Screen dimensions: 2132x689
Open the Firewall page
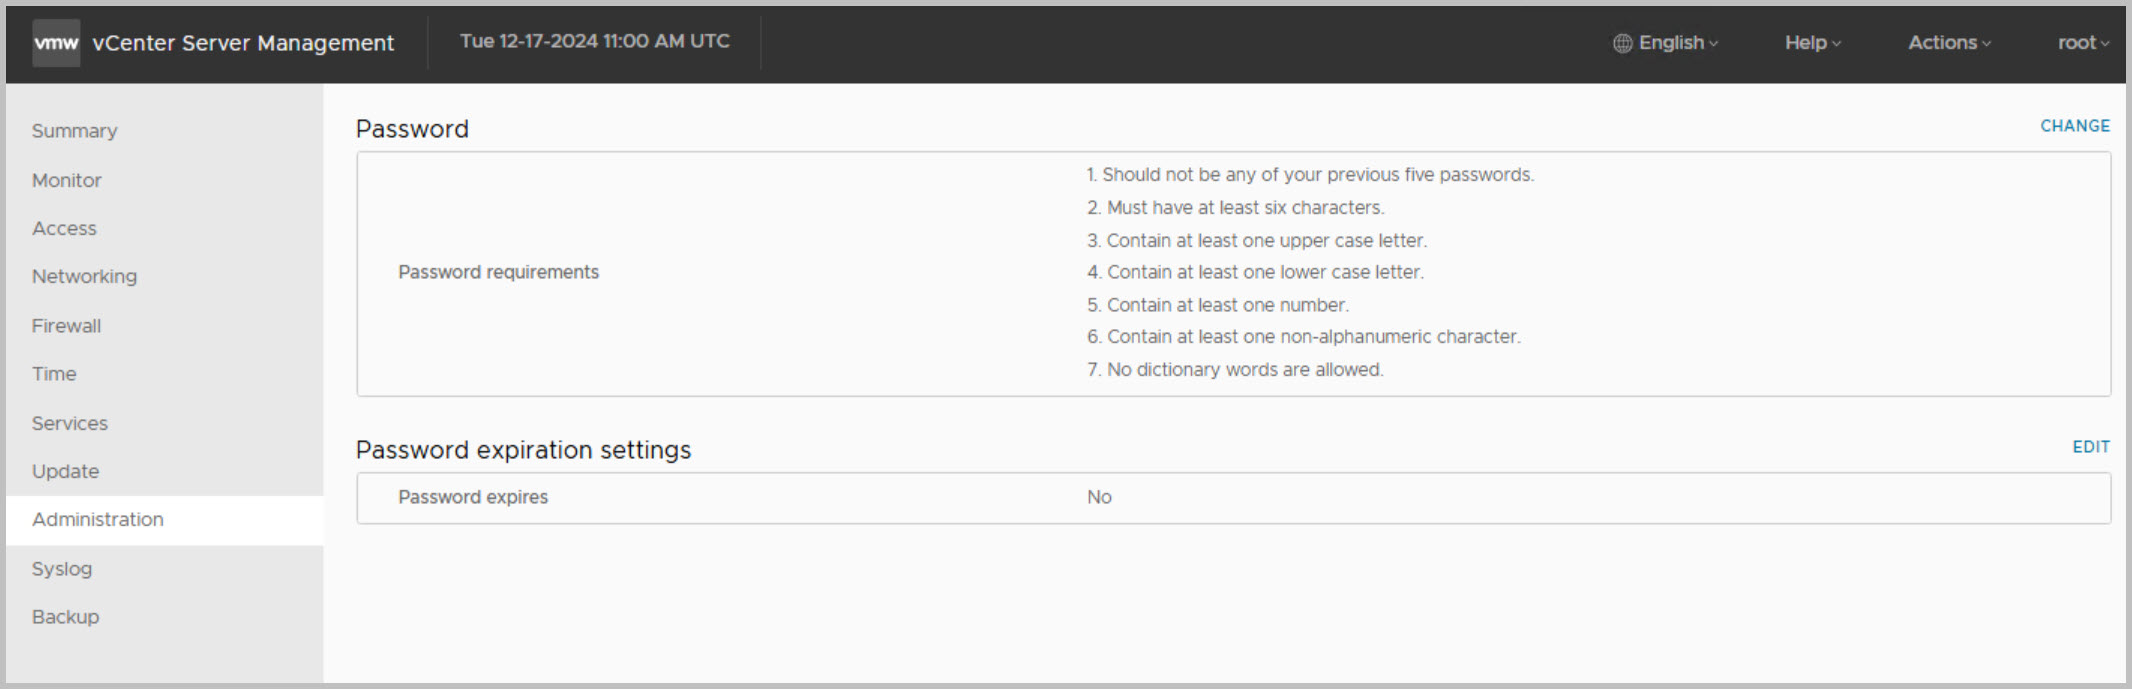(x=66, y=326)
